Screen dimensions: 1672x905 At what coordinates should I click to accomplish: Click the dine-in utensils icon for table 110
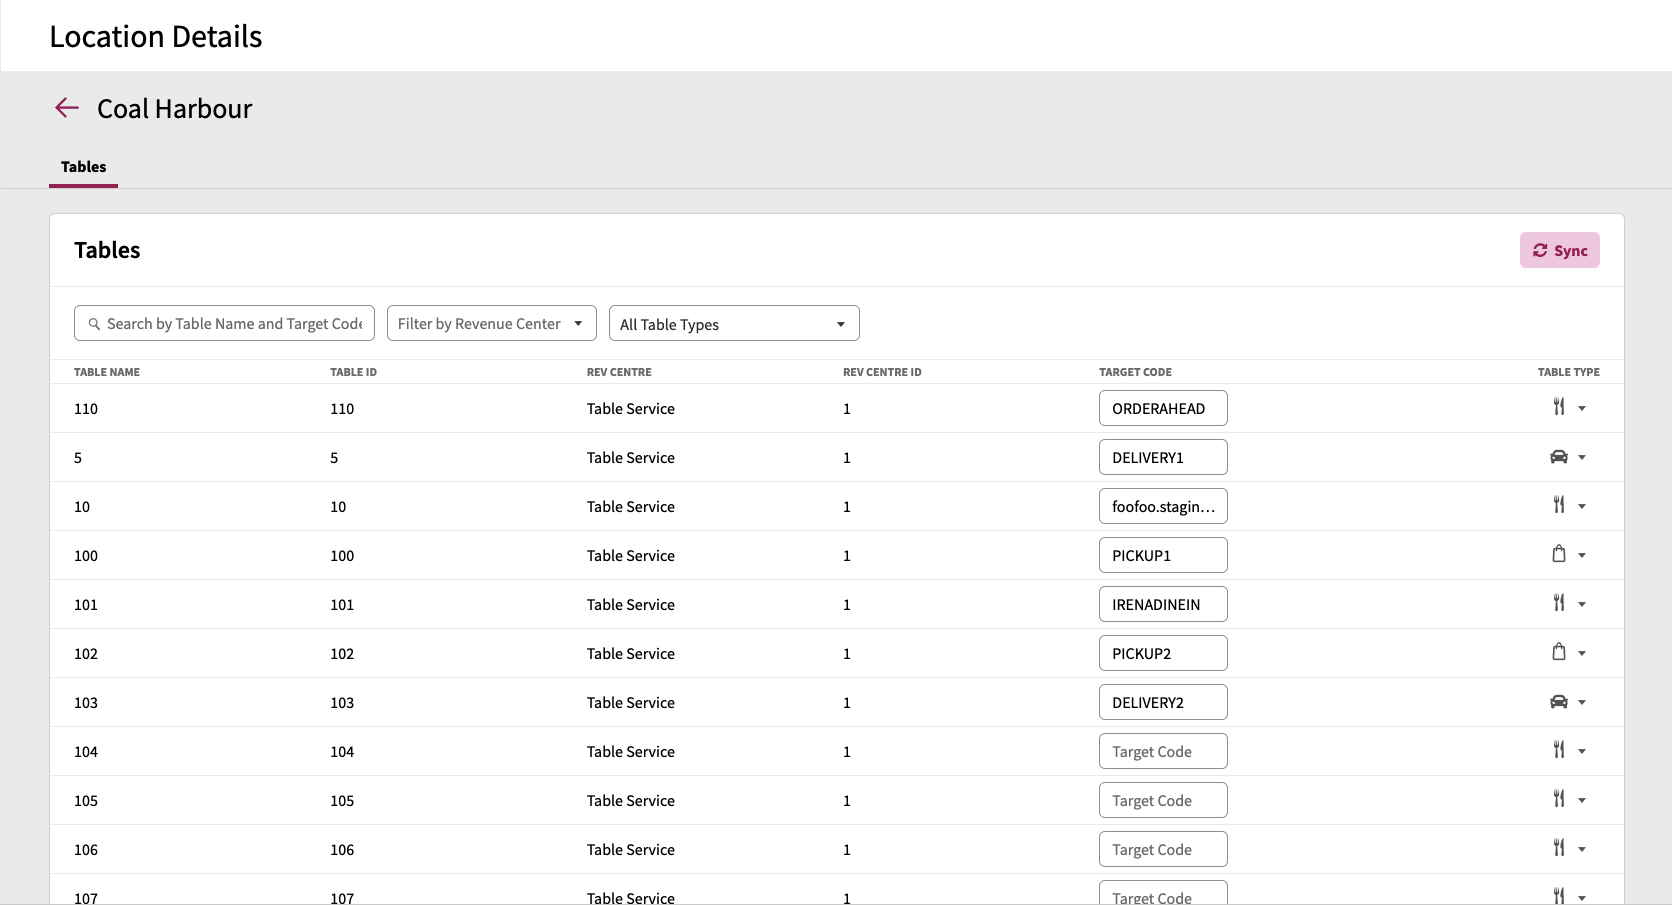[x=1558, y=407]
